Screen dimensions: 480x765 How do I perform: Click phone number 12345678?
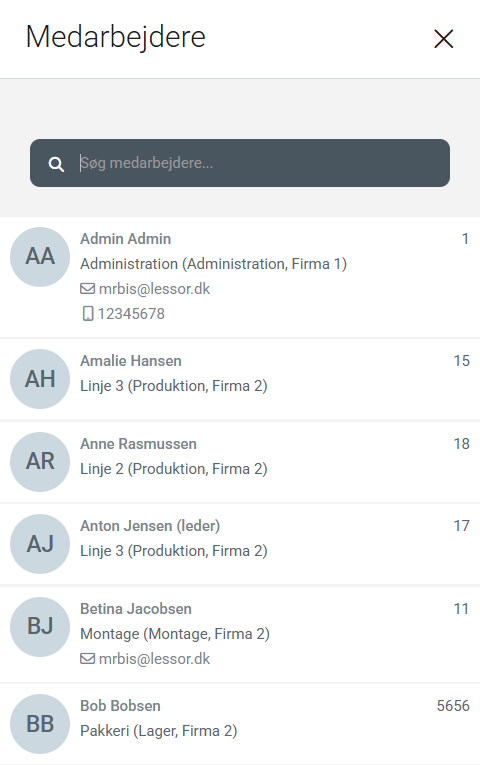pyautogui.click(x=131, y=314)
